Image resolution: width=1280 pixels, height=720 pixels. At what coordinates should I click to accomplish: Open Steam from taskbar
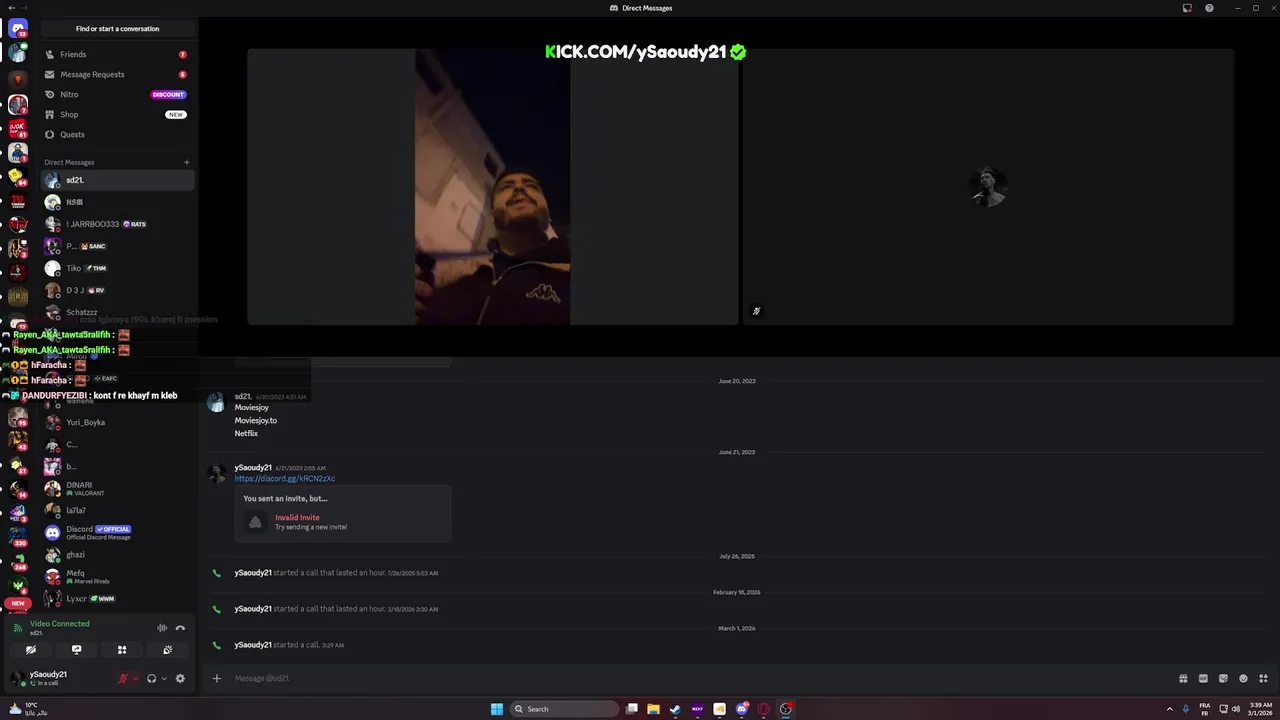click(x=675, y=709)
